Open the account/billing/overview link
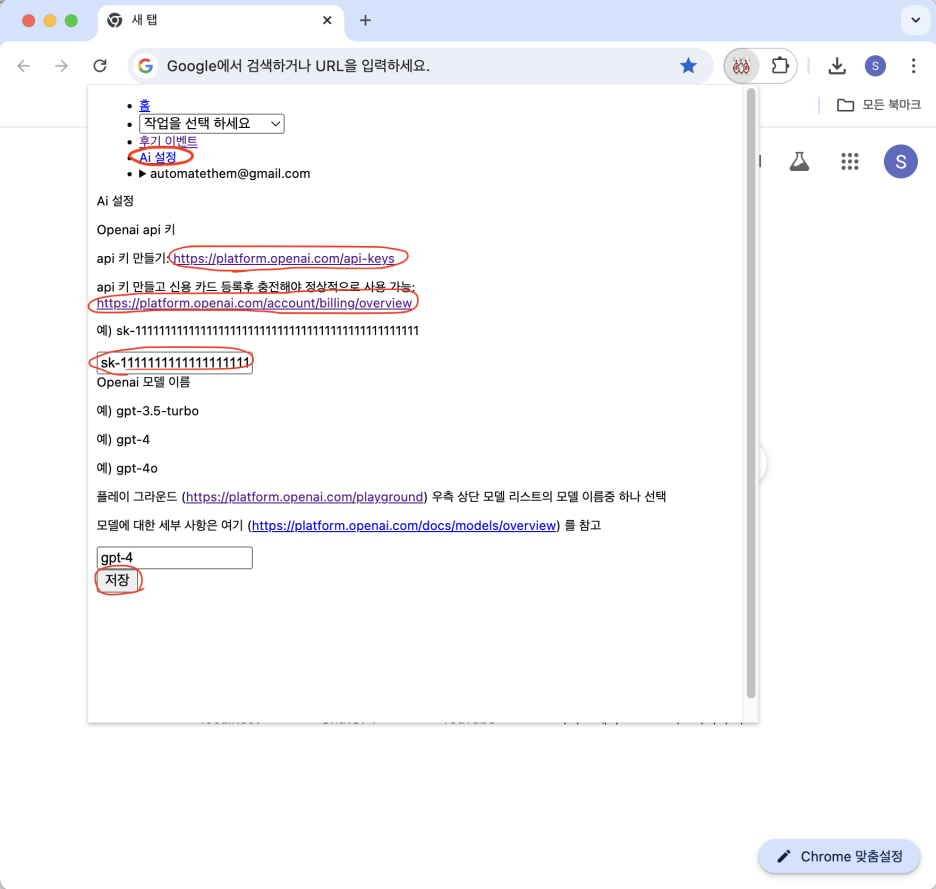Viewport: 936px width, 889px height. 254,303
